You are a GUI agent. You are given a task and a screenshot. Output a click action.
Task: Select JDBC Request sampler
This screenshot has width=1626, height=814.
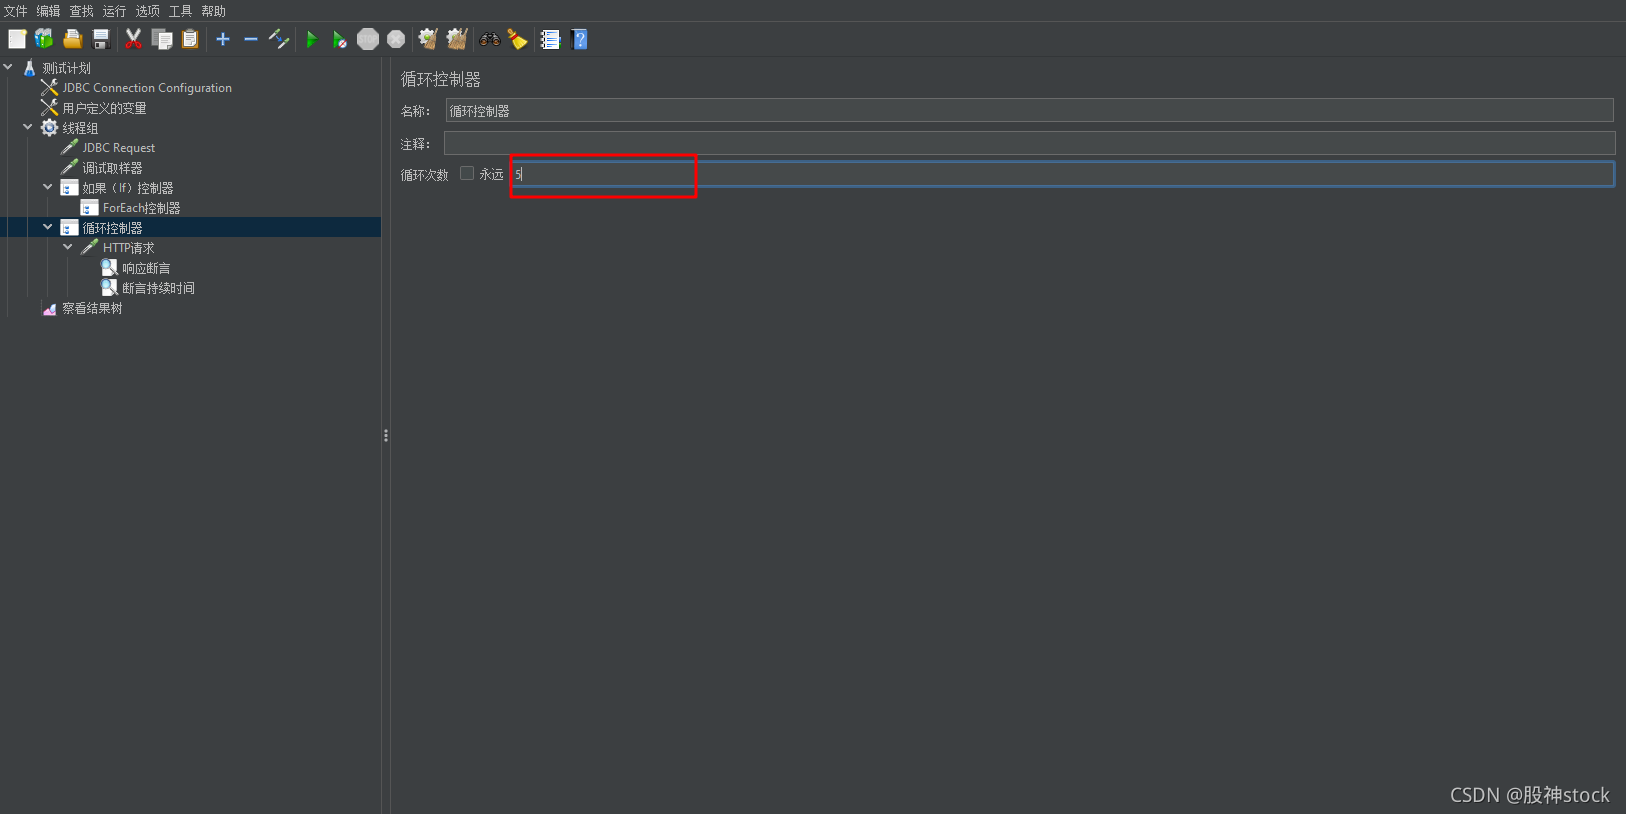[x=119, y=148]
